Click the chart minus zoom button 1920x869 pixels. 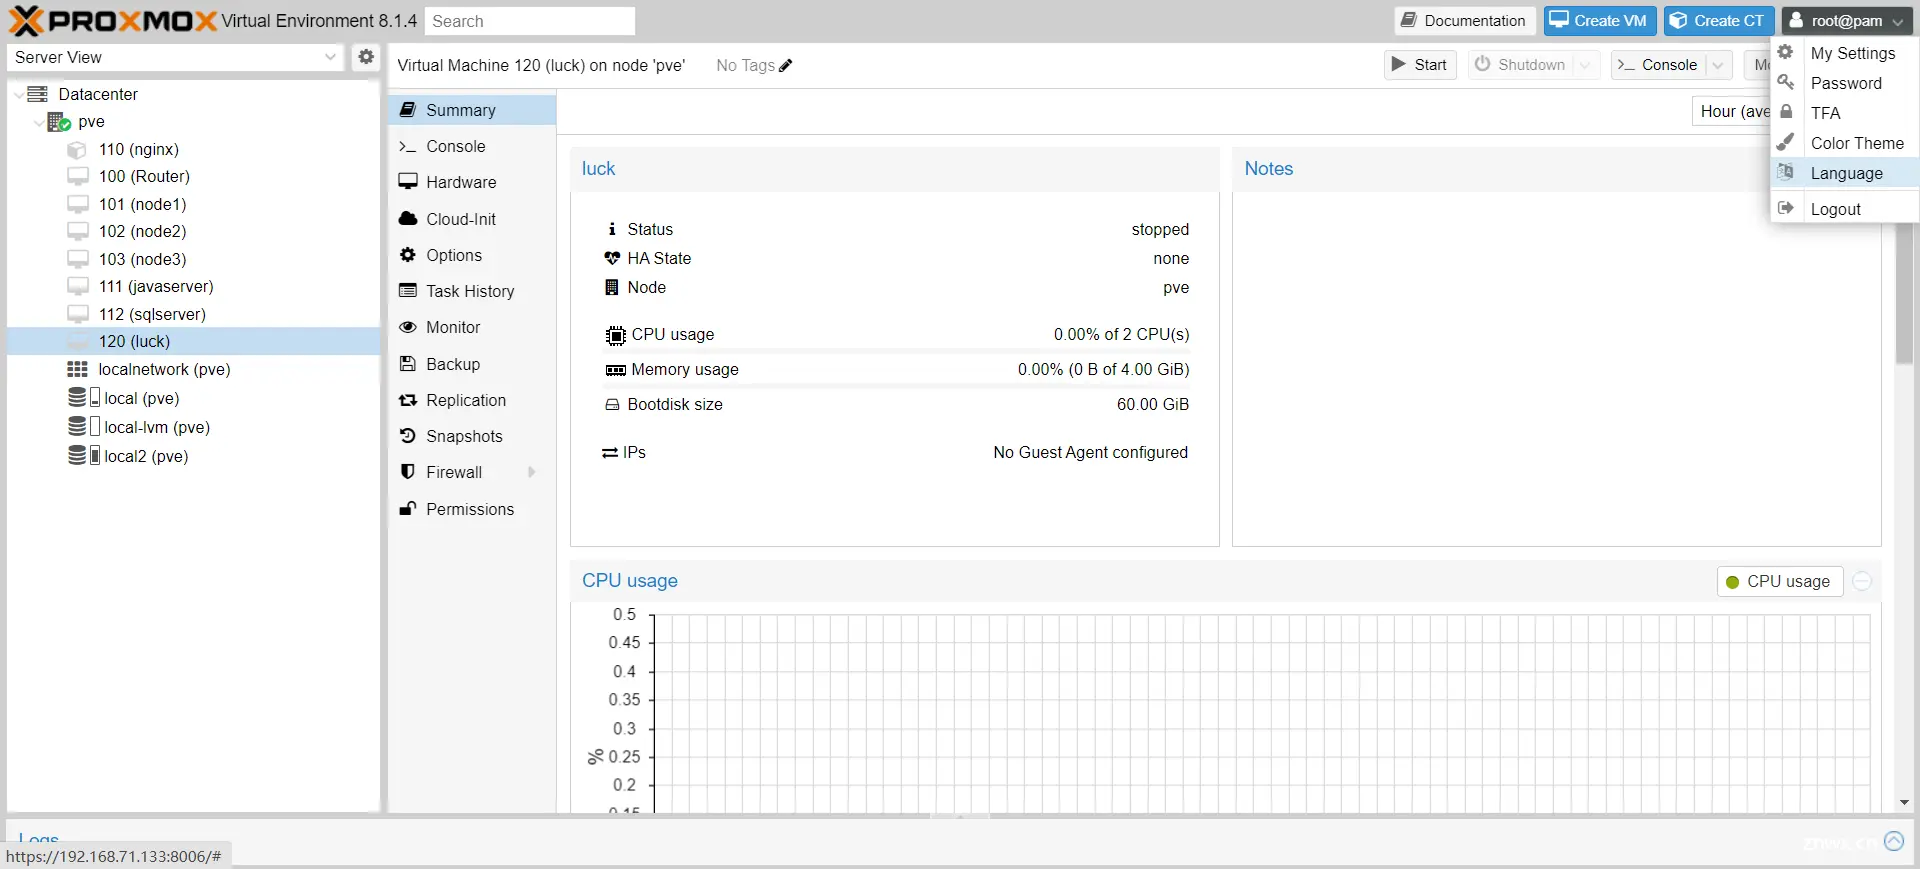pos(1862,581)
